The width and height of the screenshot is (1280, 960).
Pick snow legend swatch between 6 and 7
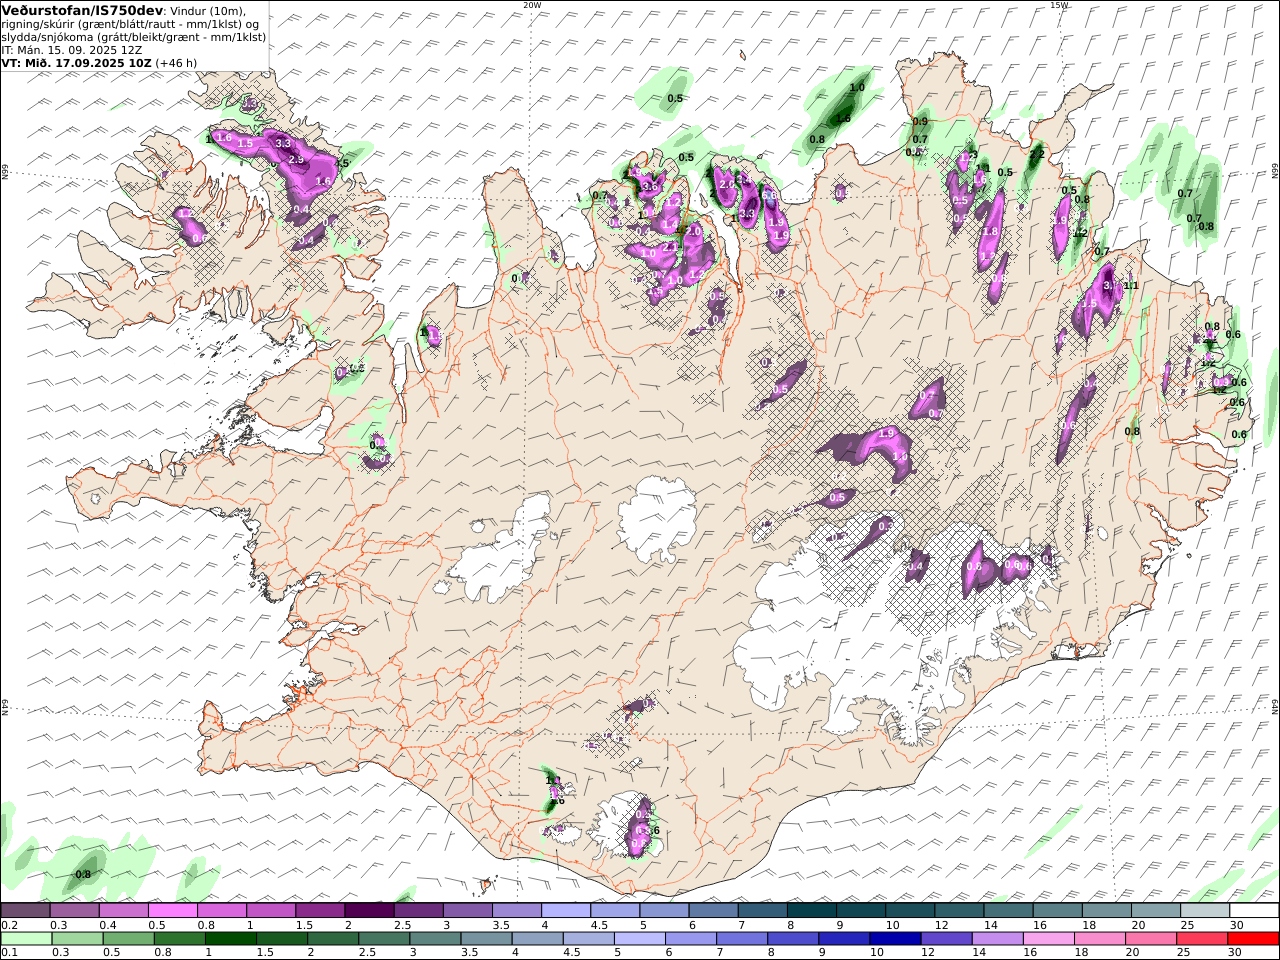[713, 910]
